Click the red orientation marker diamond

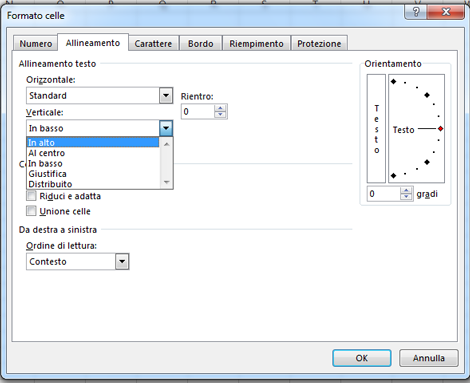pos(440,129)
